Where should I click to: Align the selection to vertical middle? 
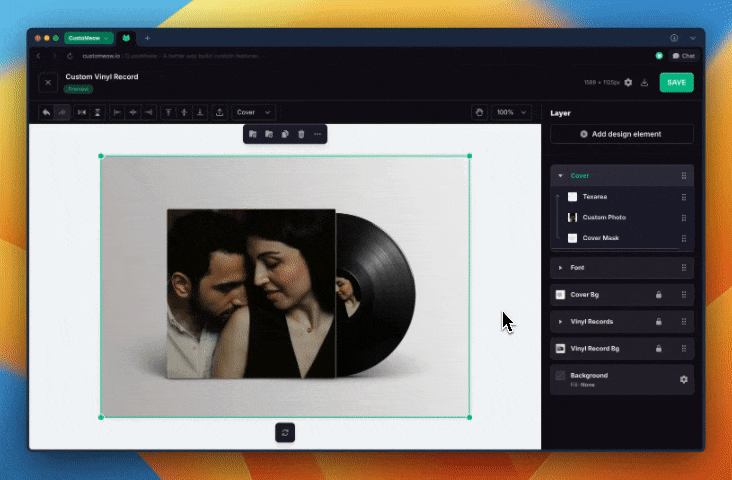[184, 112]
